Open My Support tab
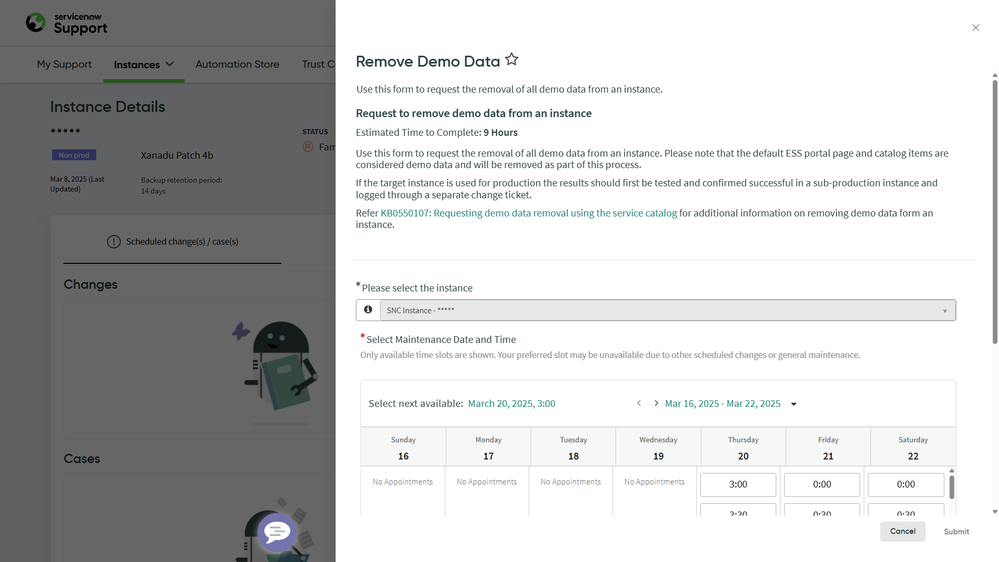This screenshot has width=999, height=562. (64, 64)
